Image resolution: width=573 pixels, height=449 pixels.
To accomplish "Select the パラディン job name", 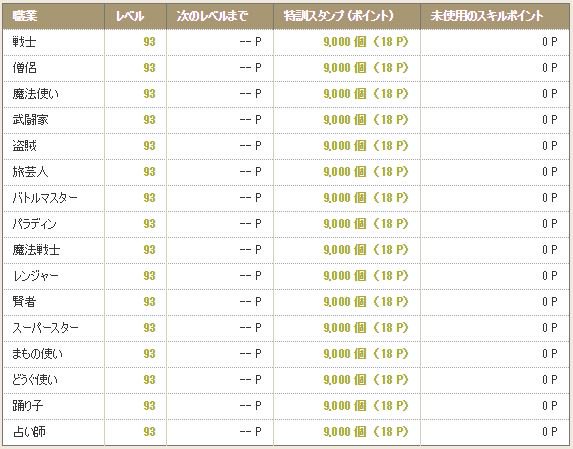I will (x=34, y=224).
